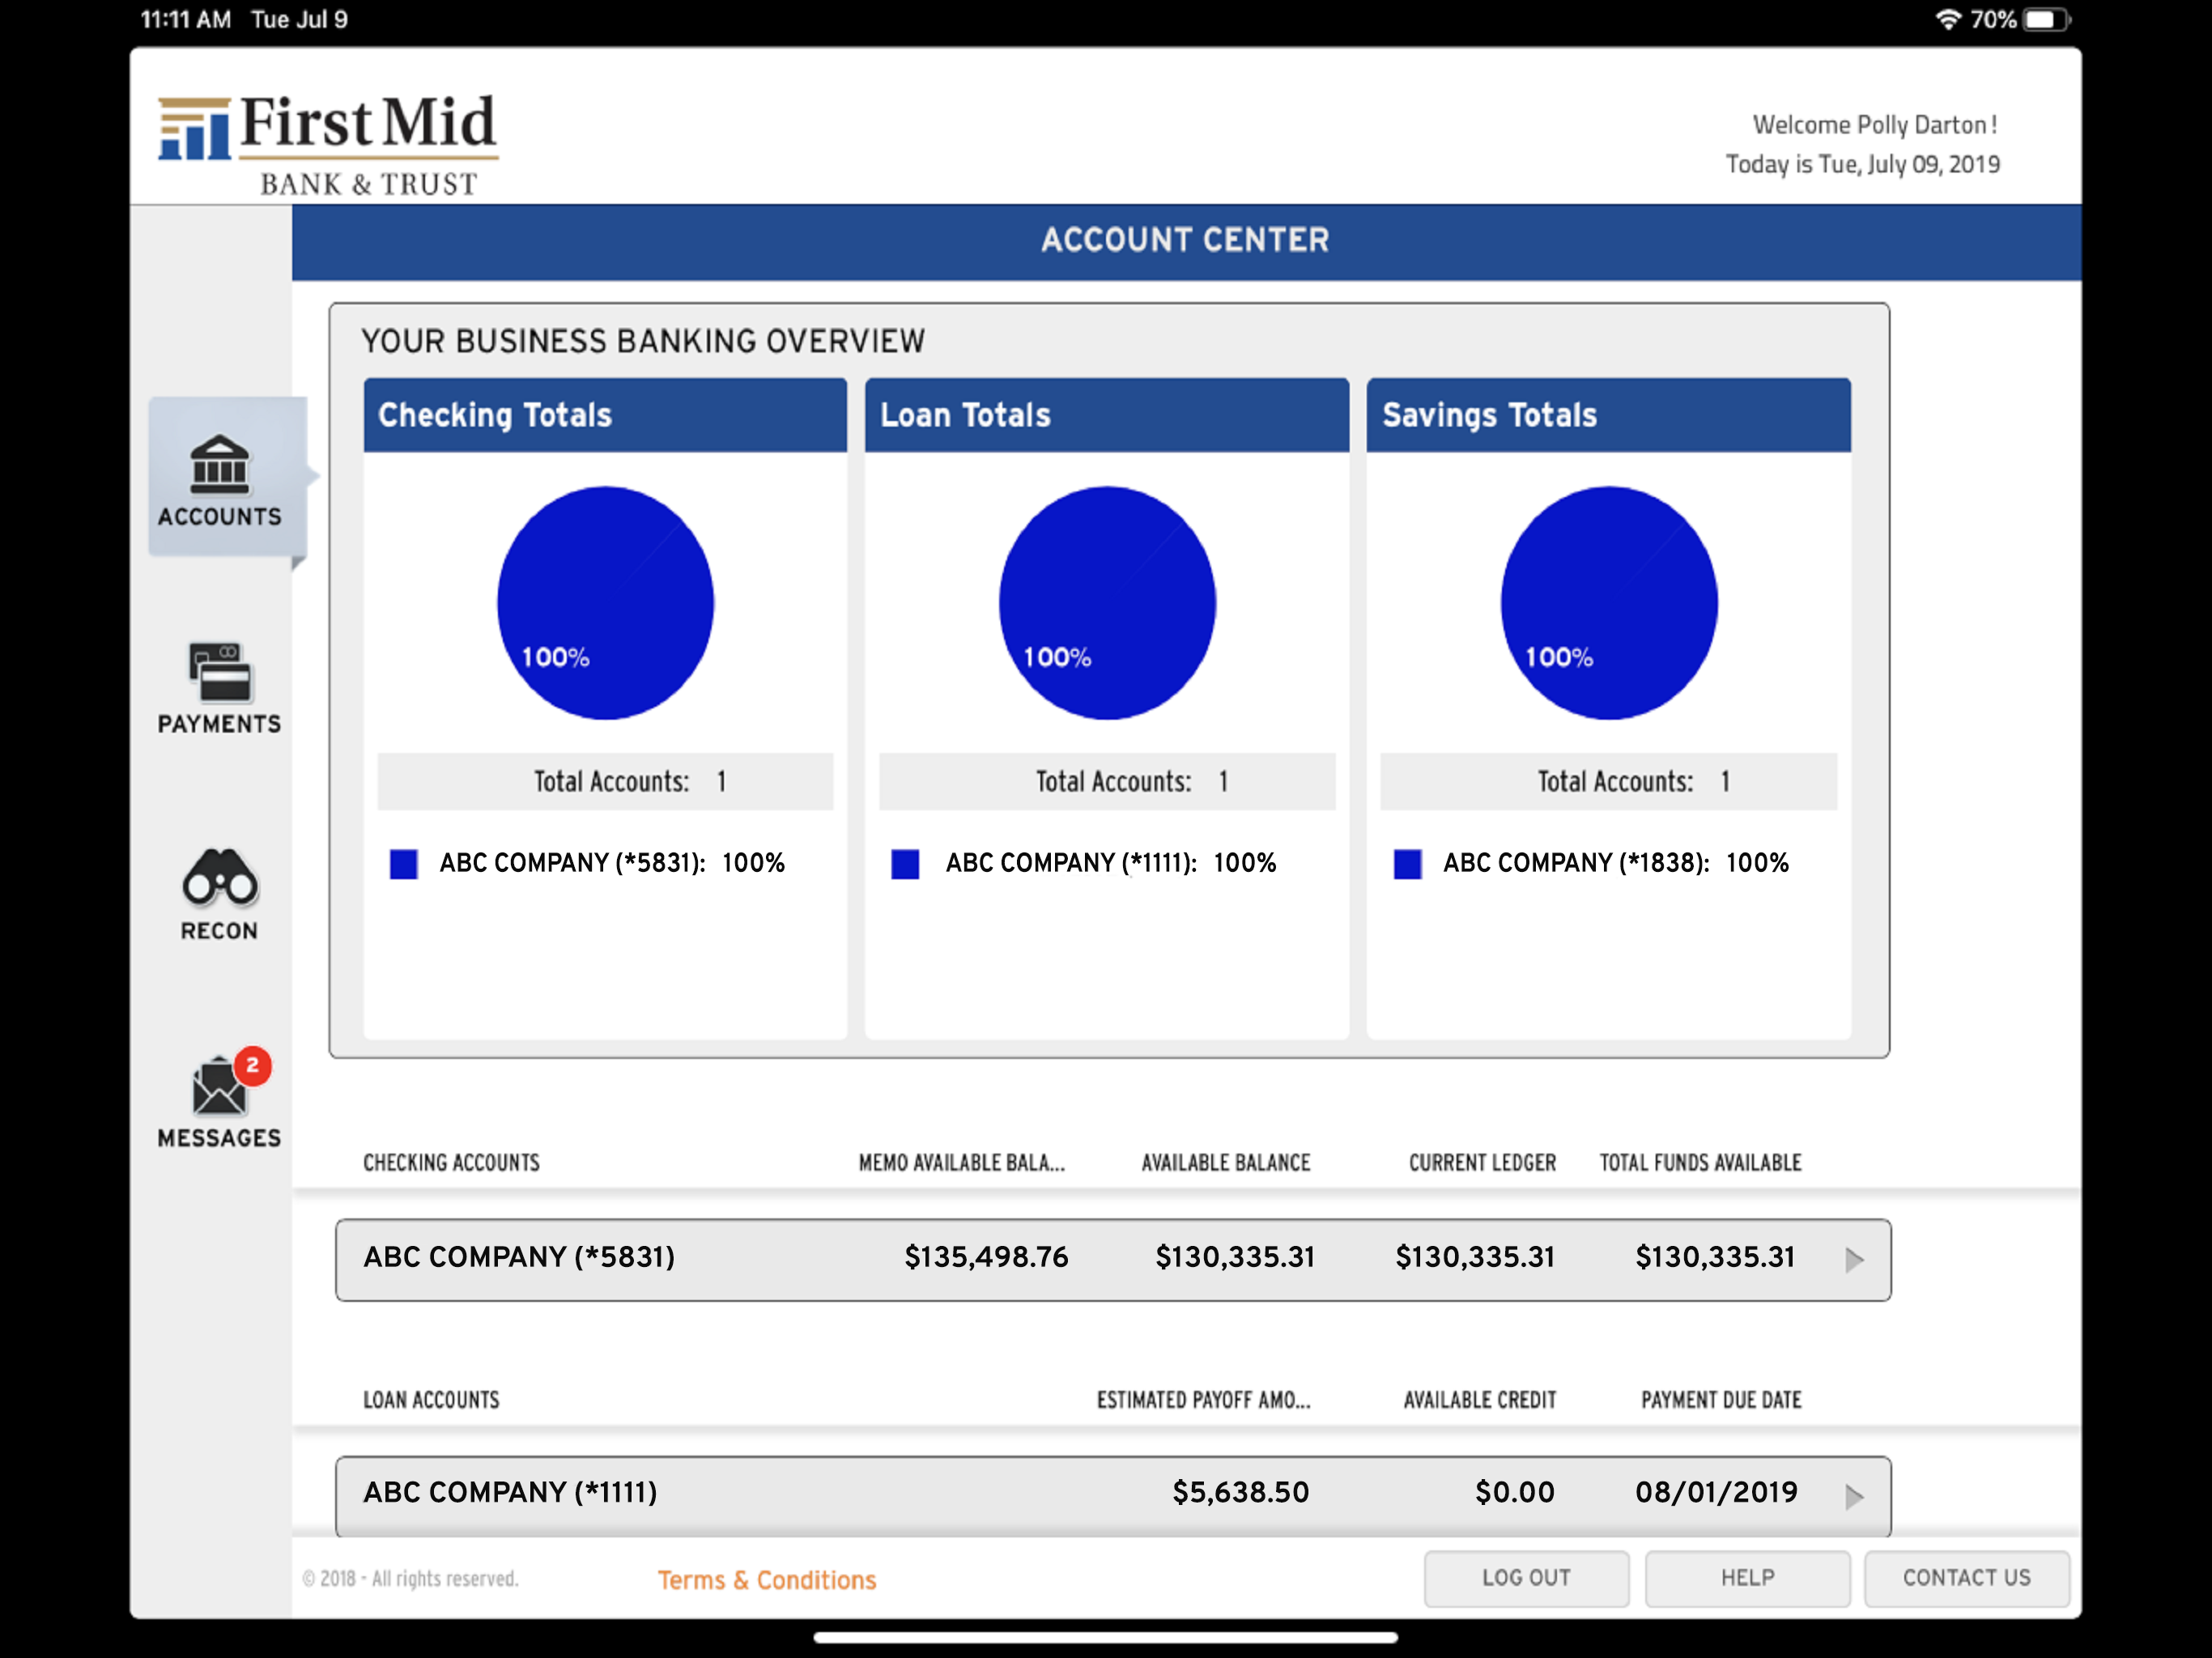Click the iPad home indicator bar
Viewport: 2212px width, 1658px height.
1105,1638
